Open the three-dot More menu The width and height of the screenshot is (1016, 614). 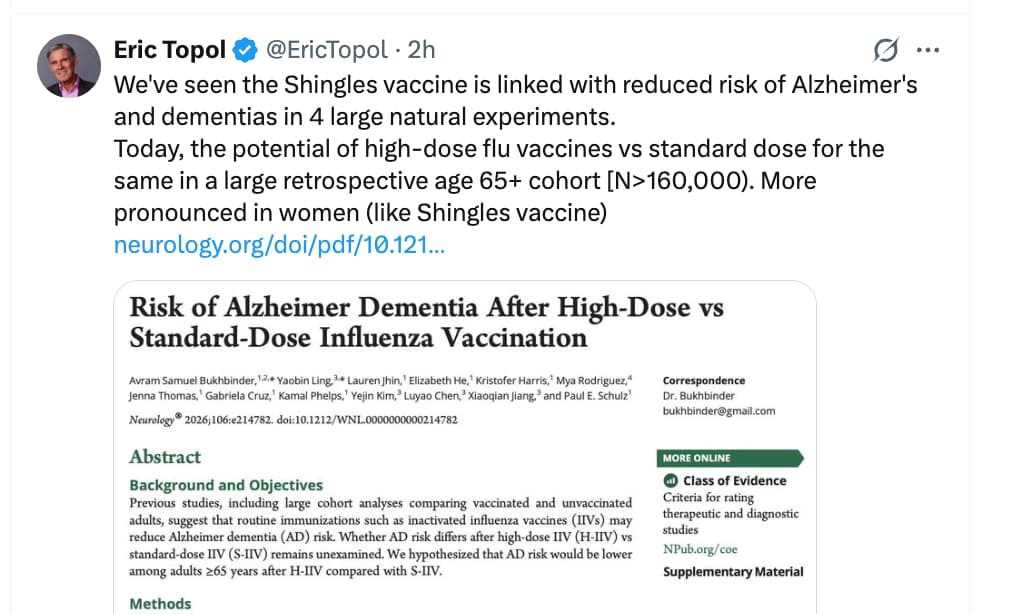coord(928,49)
